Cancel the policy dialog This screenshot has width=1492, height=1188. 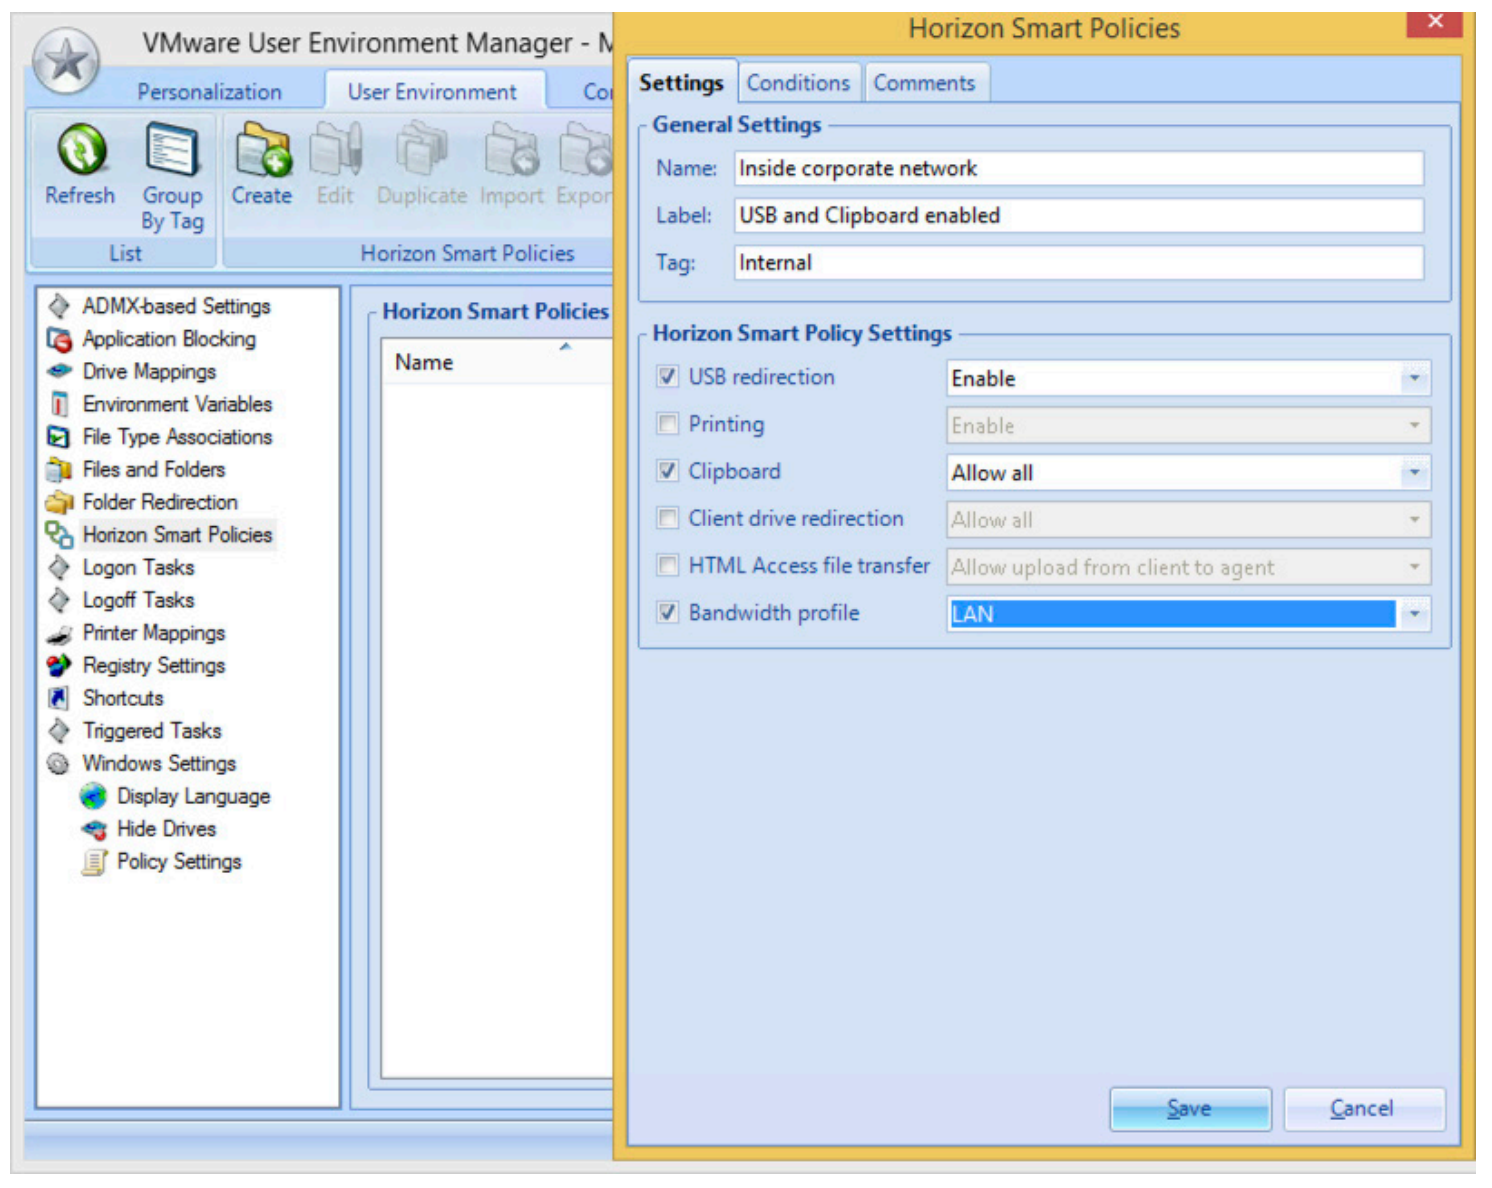pyautogui.click(x=1364, y=1109)
